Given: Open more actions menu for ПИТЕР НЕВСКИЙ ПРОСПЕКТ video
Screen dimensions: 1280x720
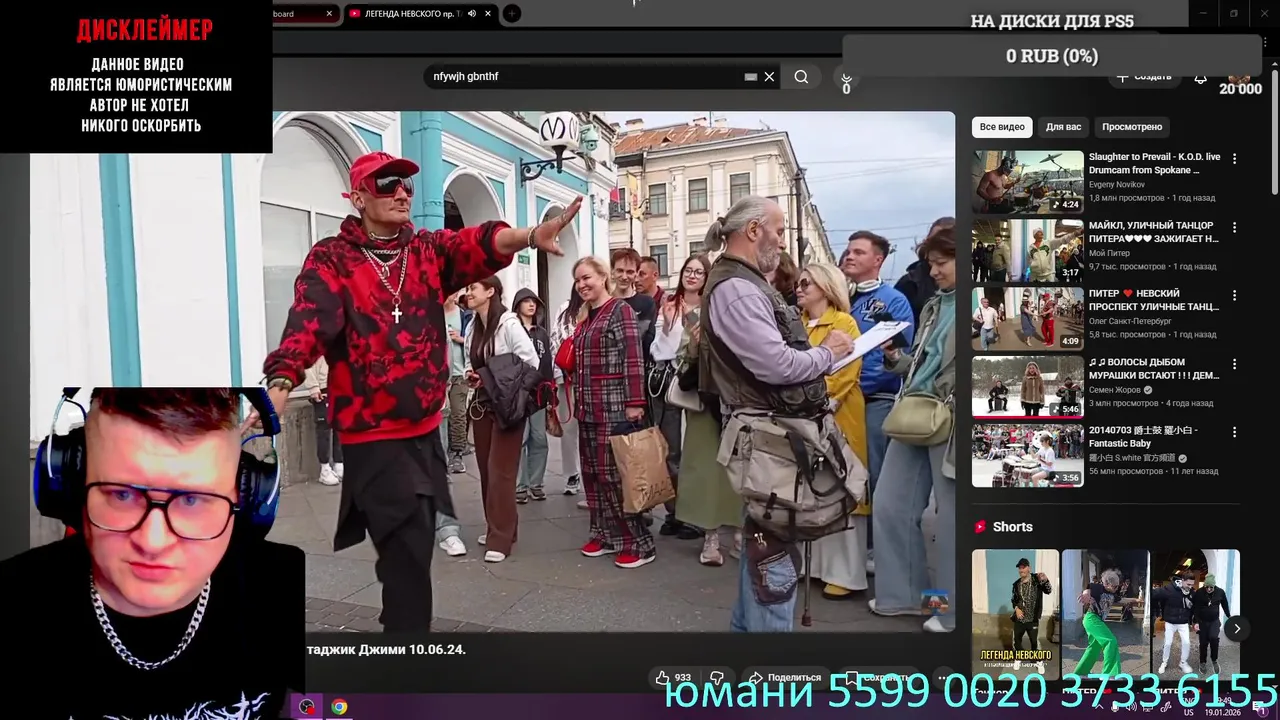Looking at the screenshot, I should [1234, 295].
